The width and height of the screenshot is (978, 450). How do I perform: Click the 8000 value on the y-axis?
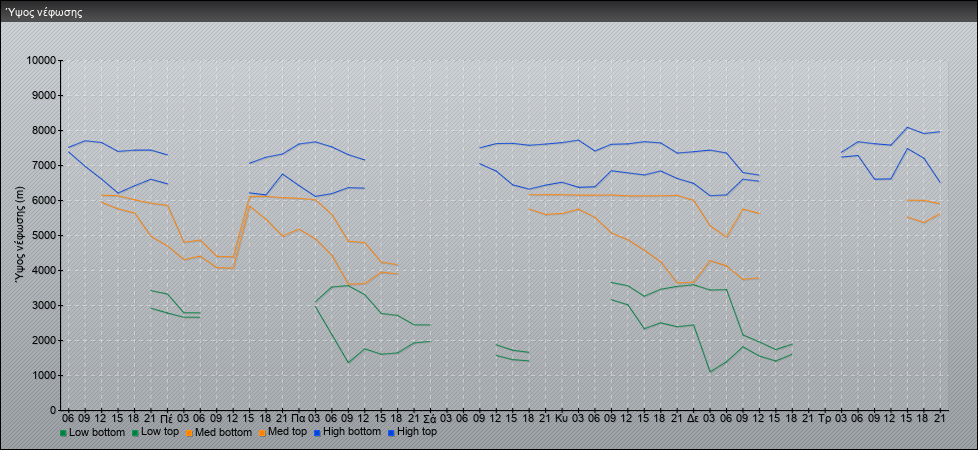click(x=44, y=130)
